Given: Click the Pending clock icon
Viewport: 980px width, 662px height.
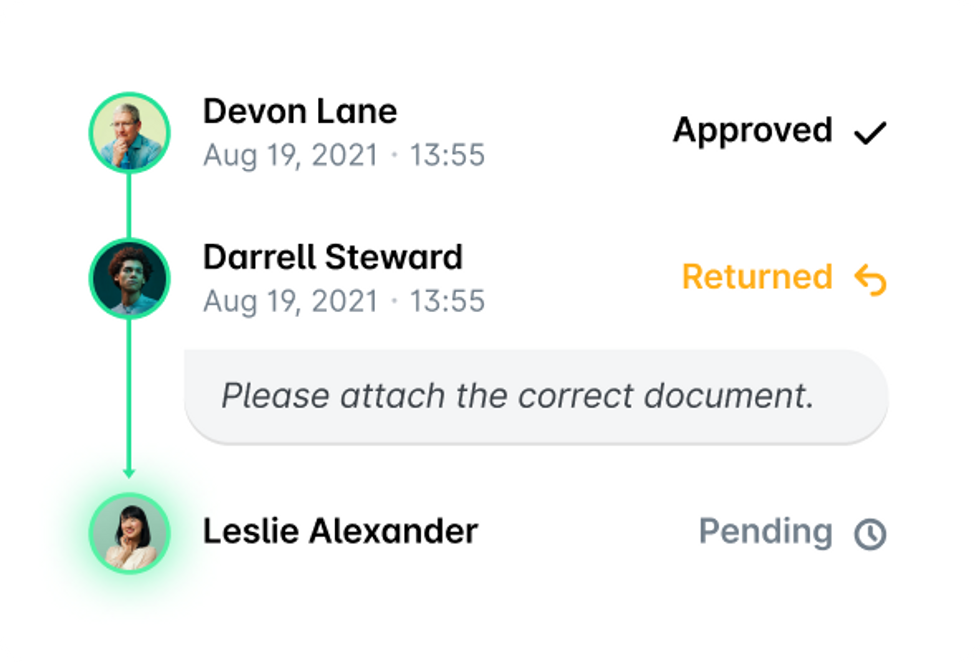Looking at the screenshot, I should click(870, 534).
